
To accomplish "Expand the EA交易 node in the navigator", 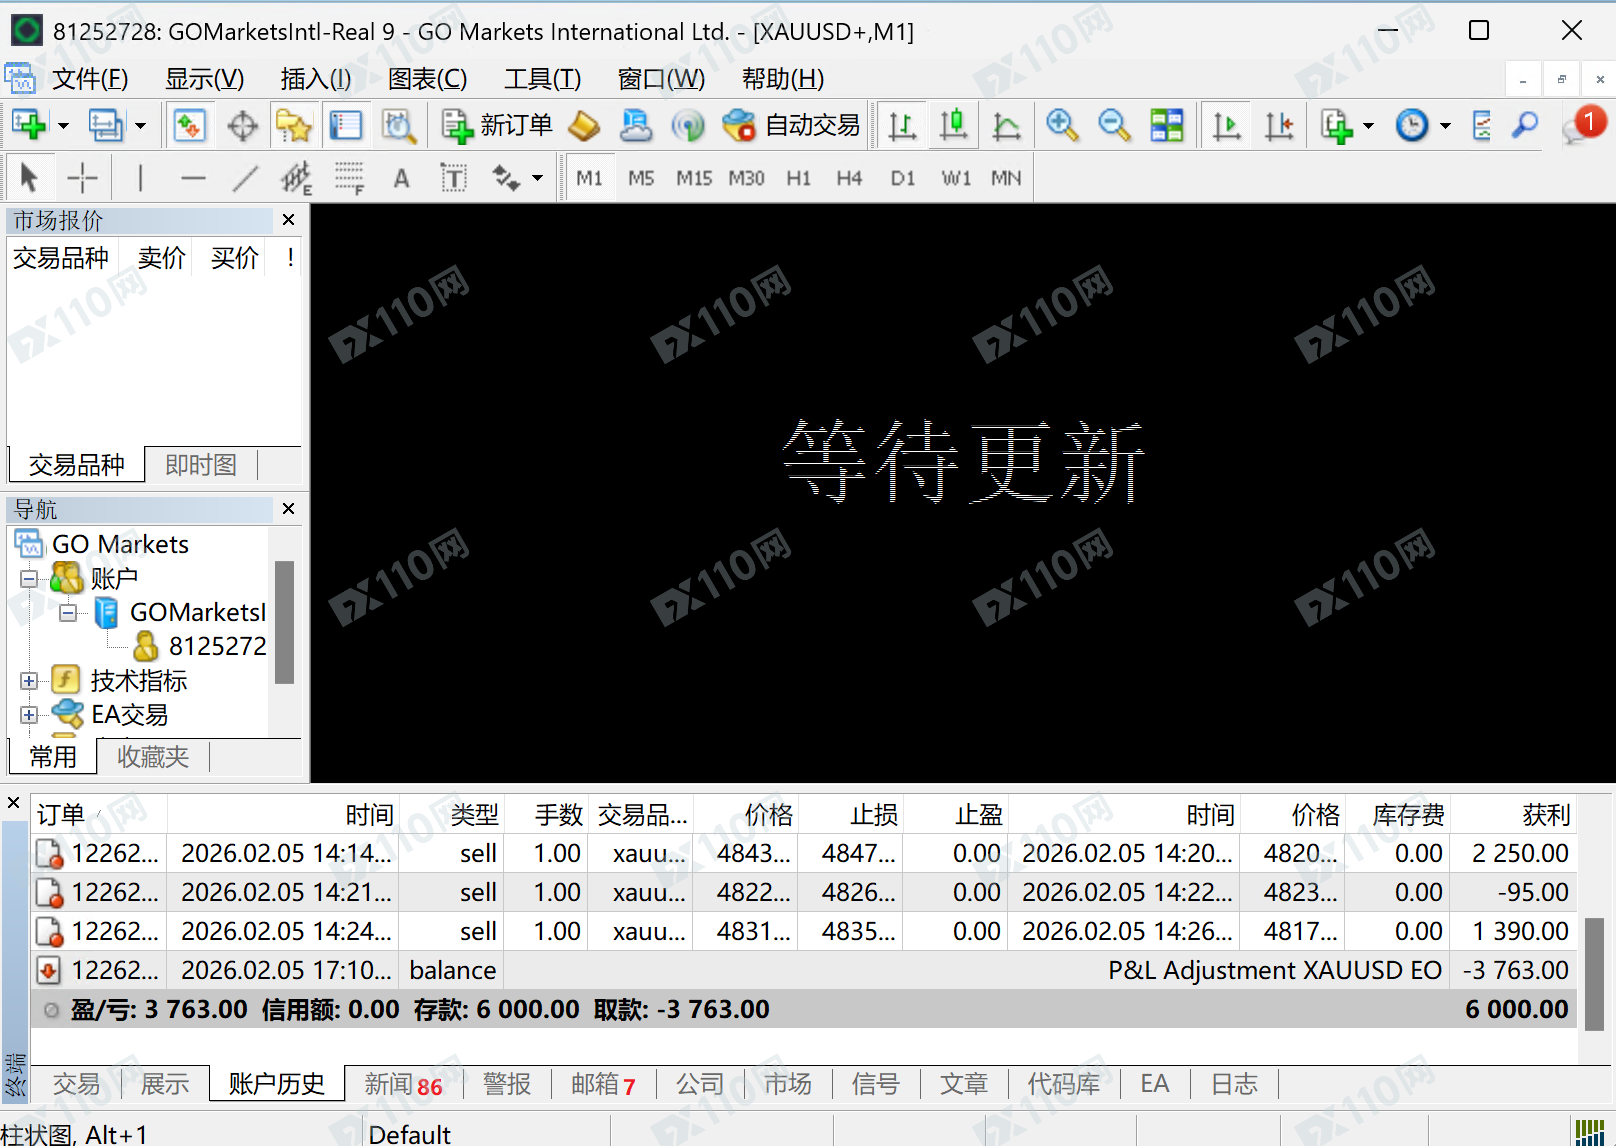I will click(x=28, y=715).
